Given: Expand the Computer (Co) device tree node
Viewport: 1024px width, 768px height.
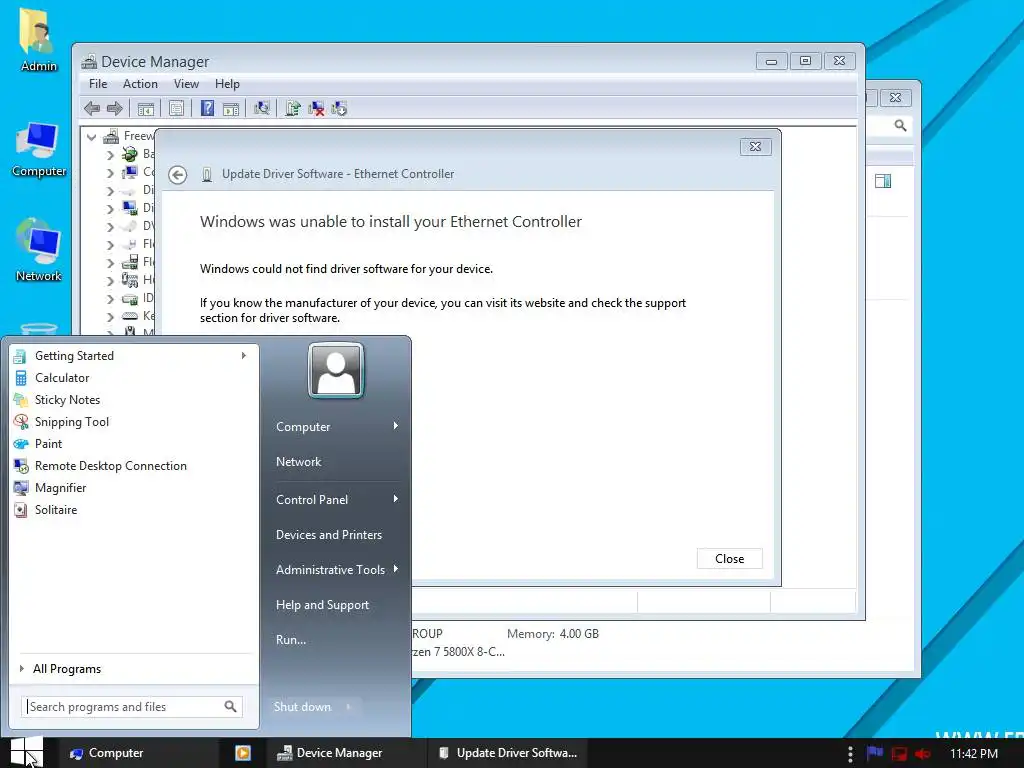Looking at the screenshot, I should coord(110,173).
